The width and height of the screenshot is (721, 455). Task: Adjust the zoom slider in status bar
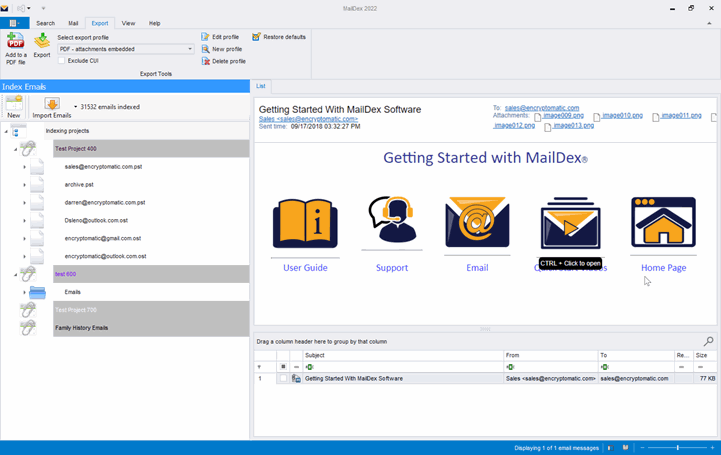(x=677, y=448)
